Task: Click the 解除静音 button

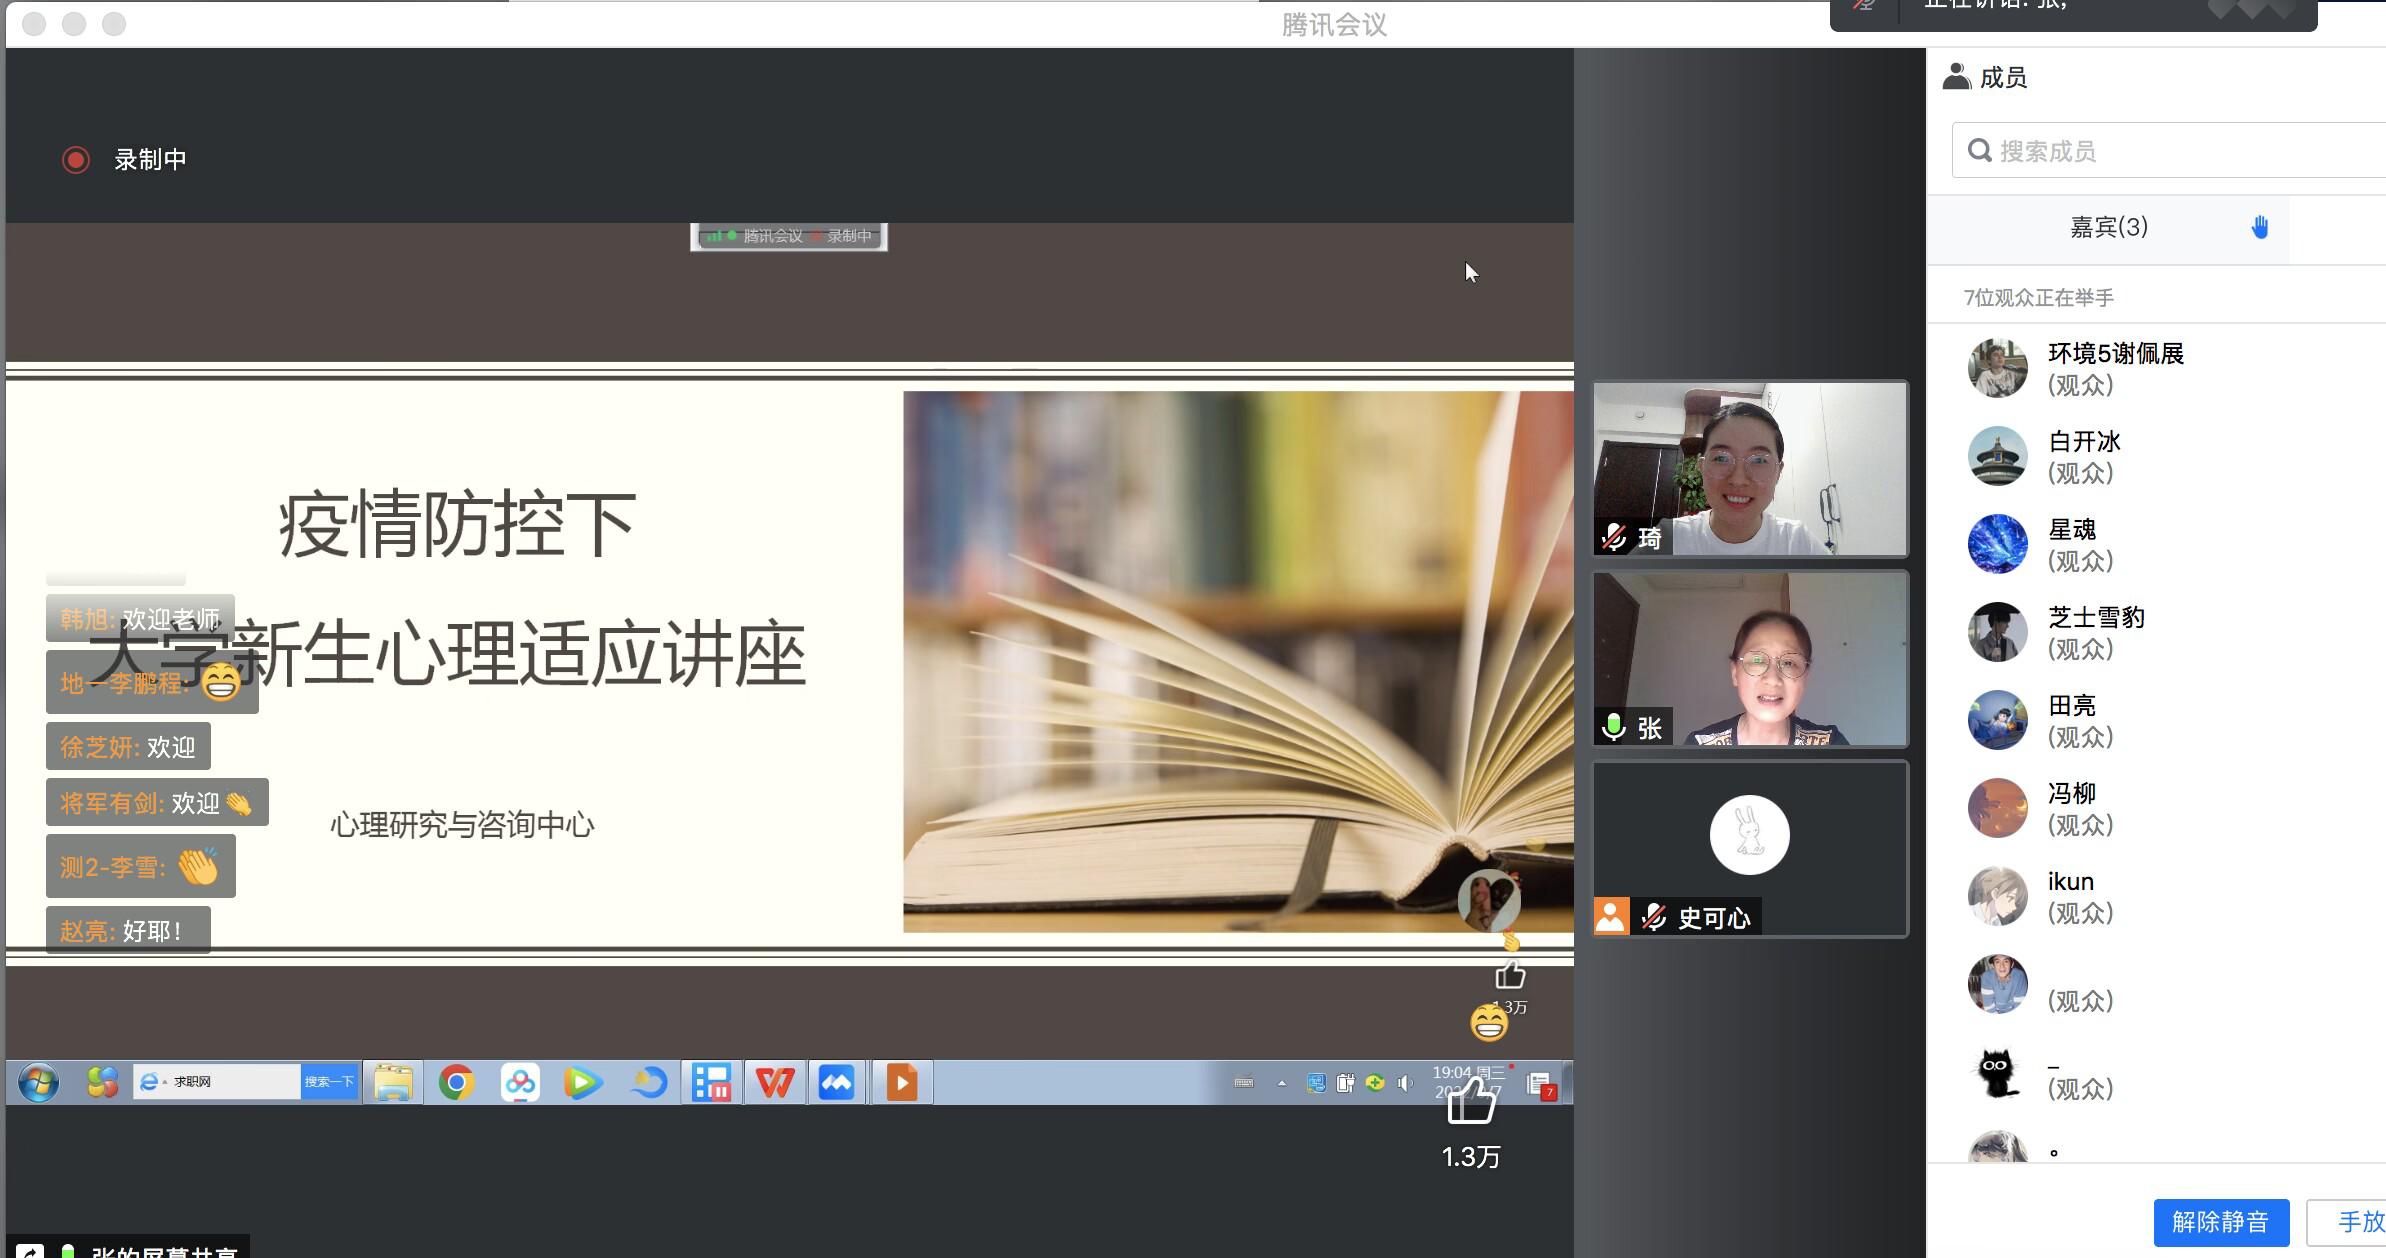Action: pyautogui.click(x=2220, y=1221)
